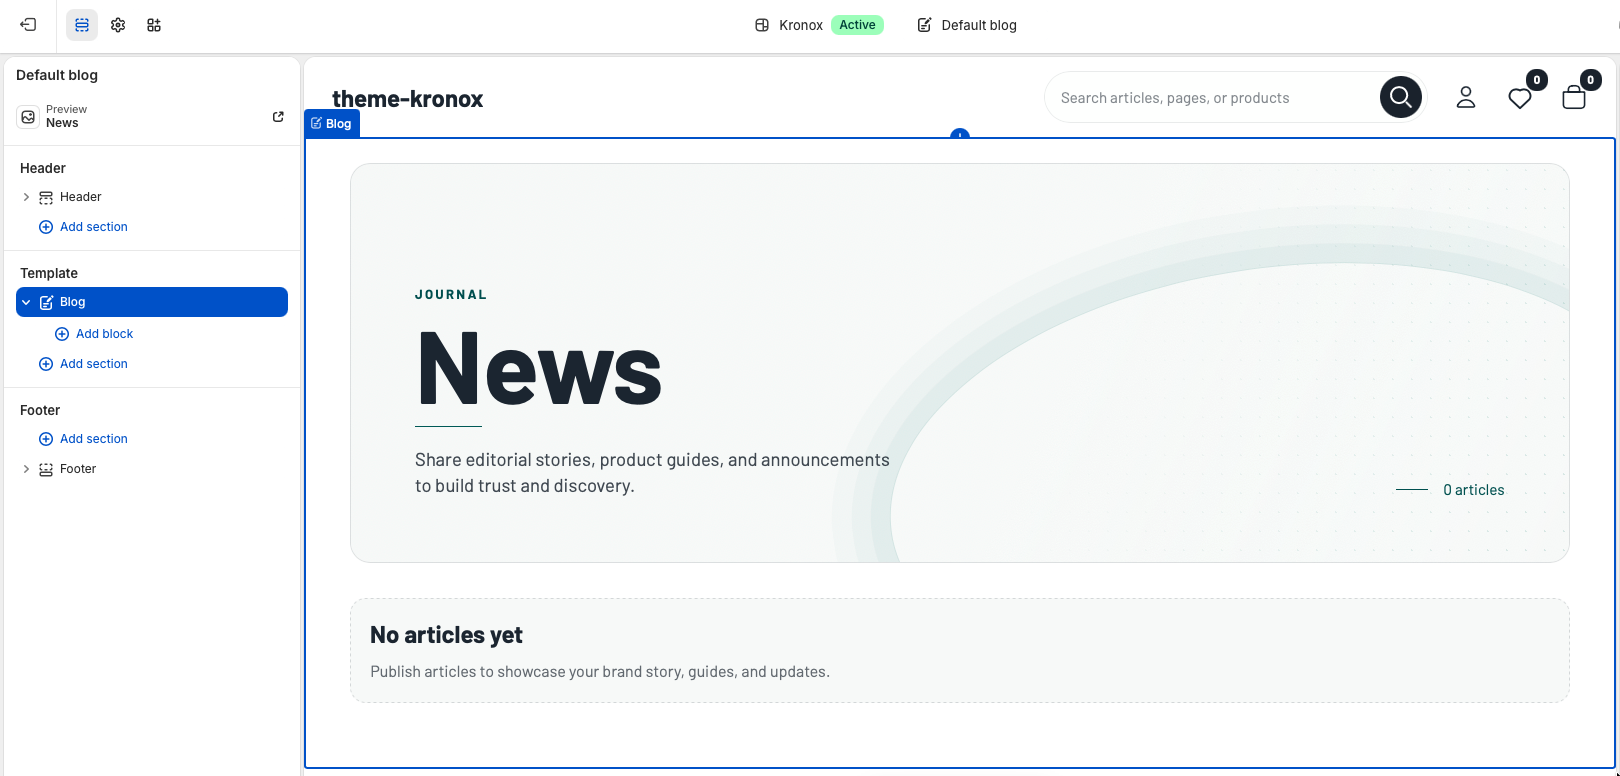Click the Default blog sidebar title
Image resolution: width=1620 pixels, height=776 pixels.
click(x=57, y=75)
